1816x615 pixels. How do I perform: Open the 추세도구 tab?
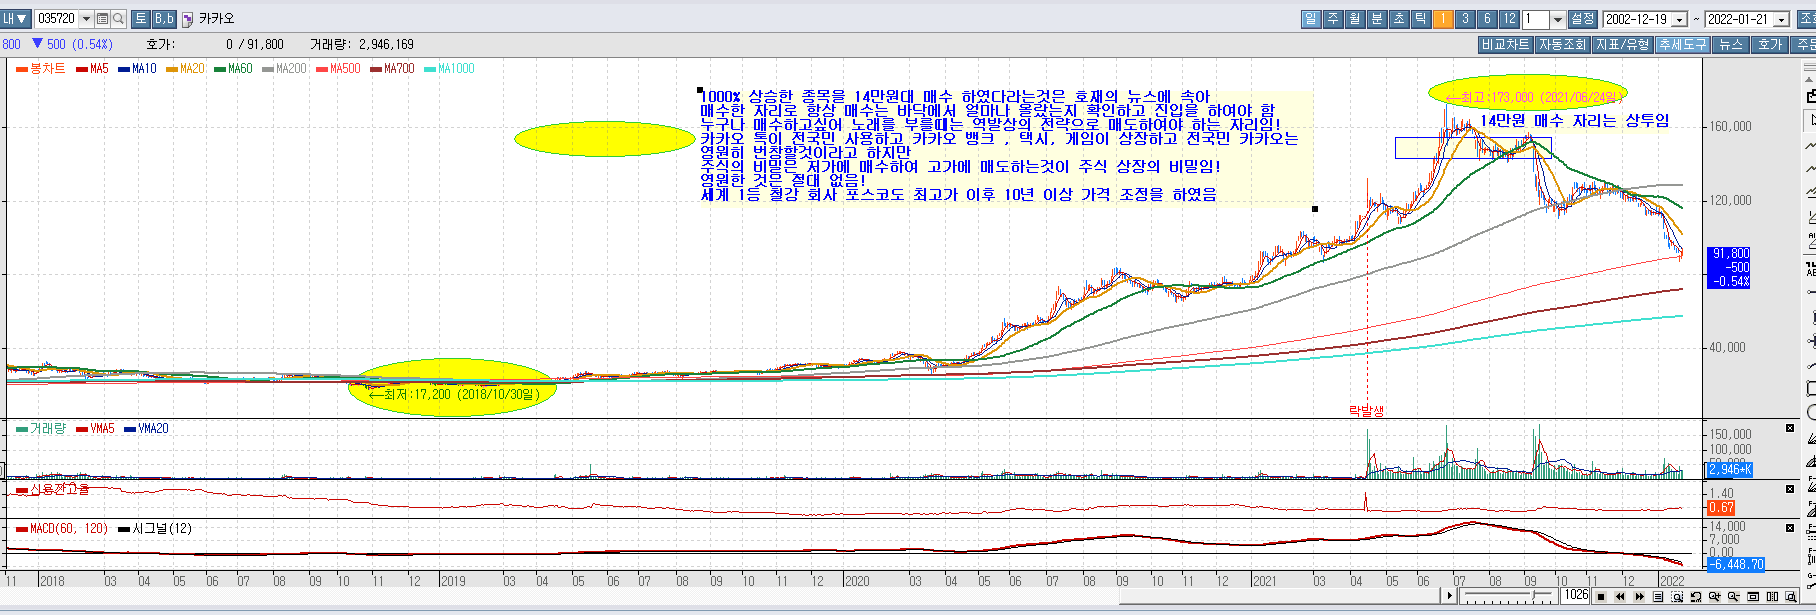click(1682, 44)
